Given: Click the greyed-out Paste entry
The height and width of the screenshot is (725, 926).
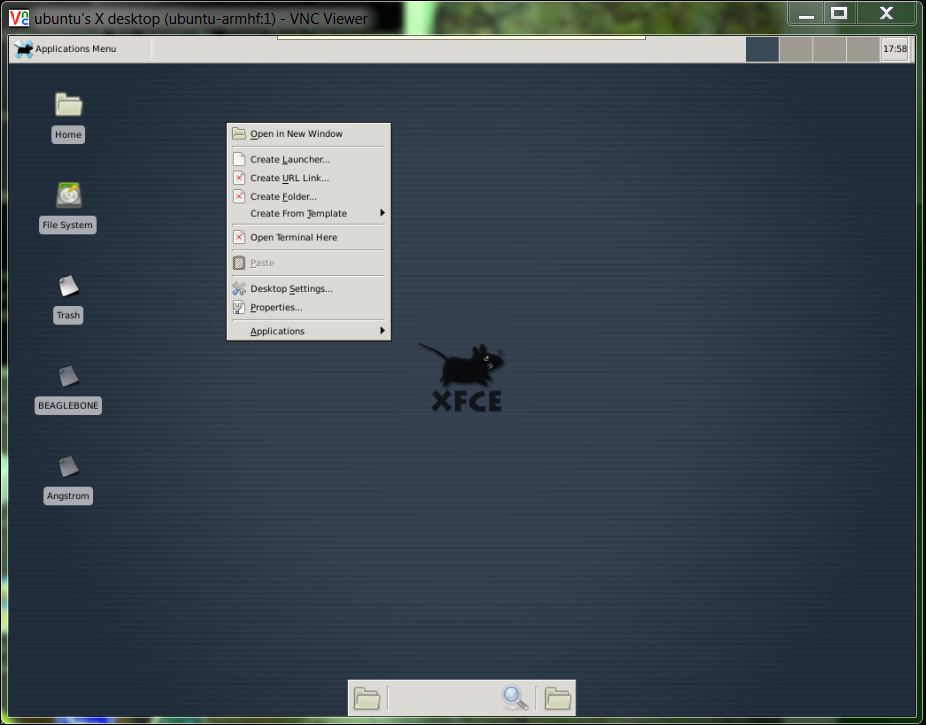Looking at the screenshot, I should click(309, 263).
